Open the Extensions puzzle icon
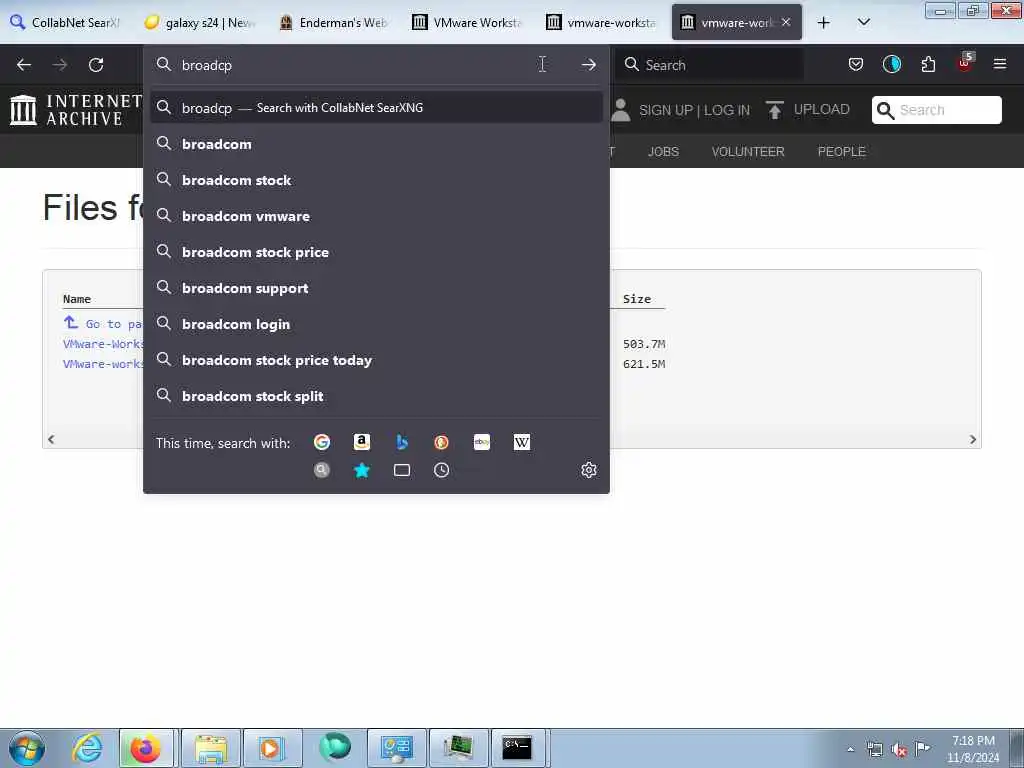 click(928, 64)
